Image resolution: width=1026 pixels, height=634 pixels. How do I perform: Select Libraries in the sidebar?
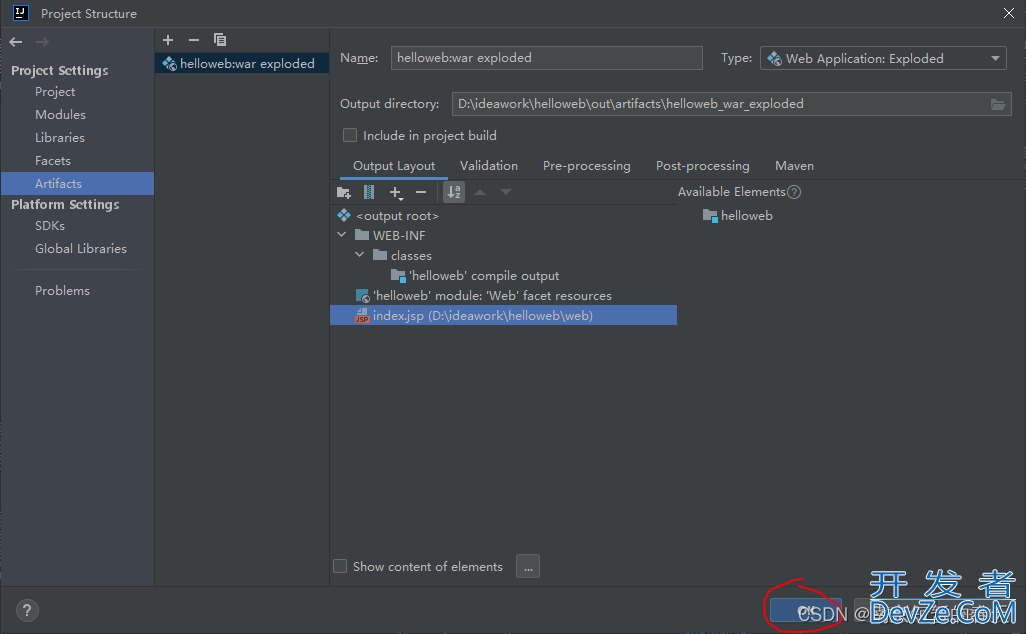60,137
